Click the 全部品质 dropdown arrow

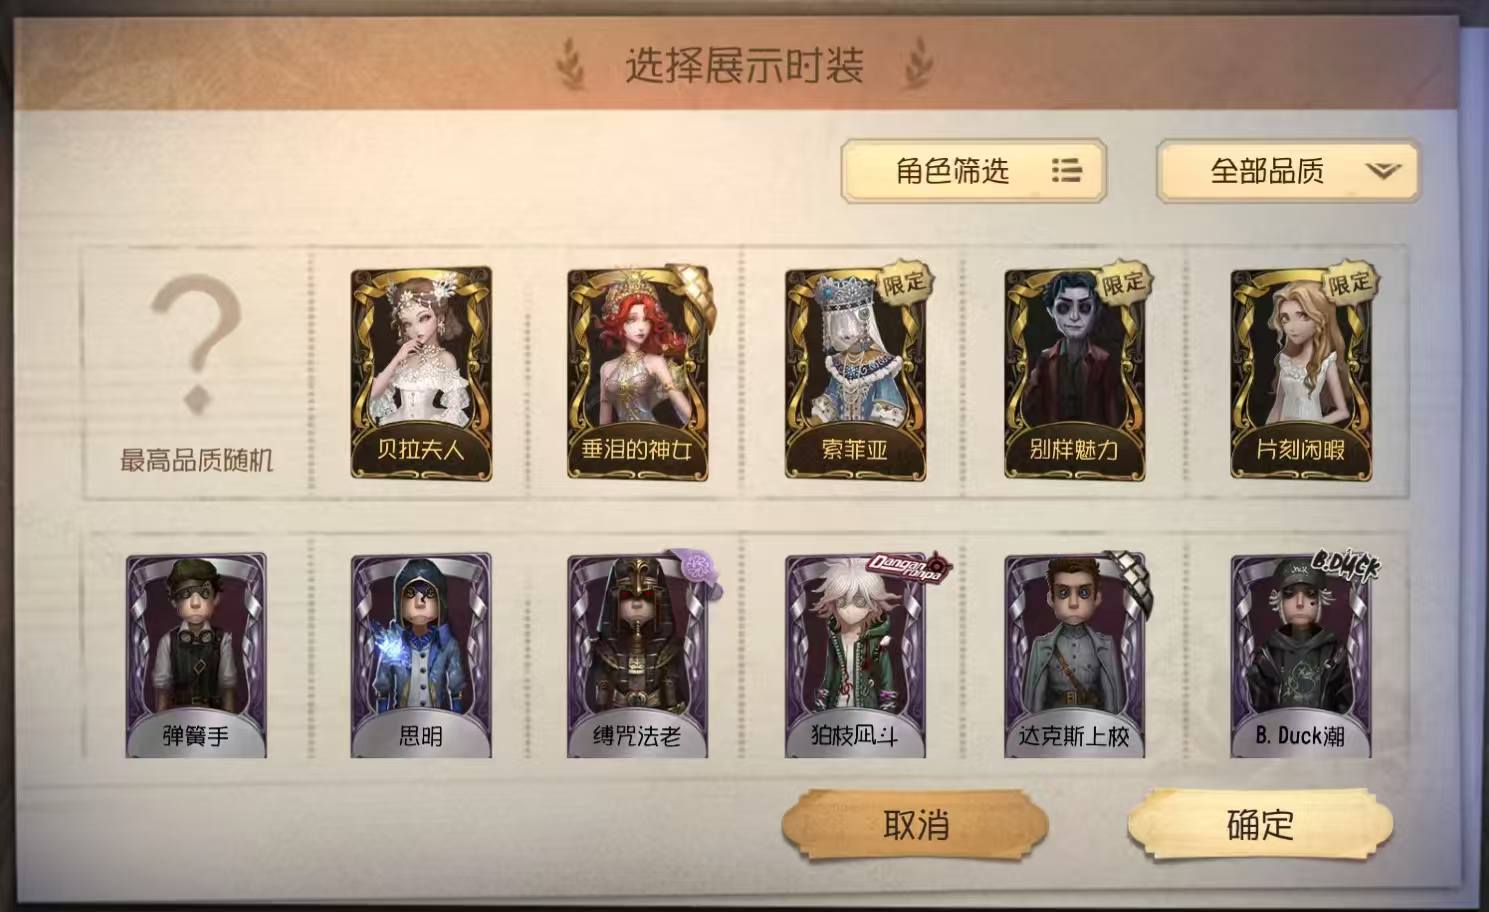tap(1383, 172)
